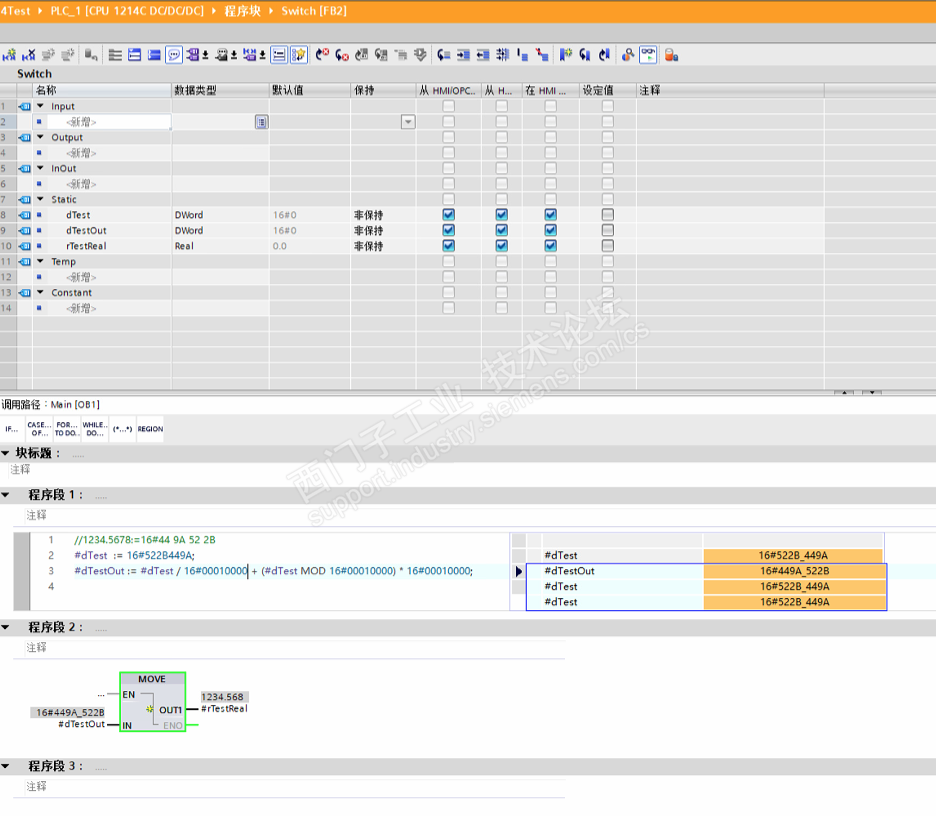
Task: Click the absolute/symbolic operands icon
Action: pyautogui.click(x=195, y=56)
